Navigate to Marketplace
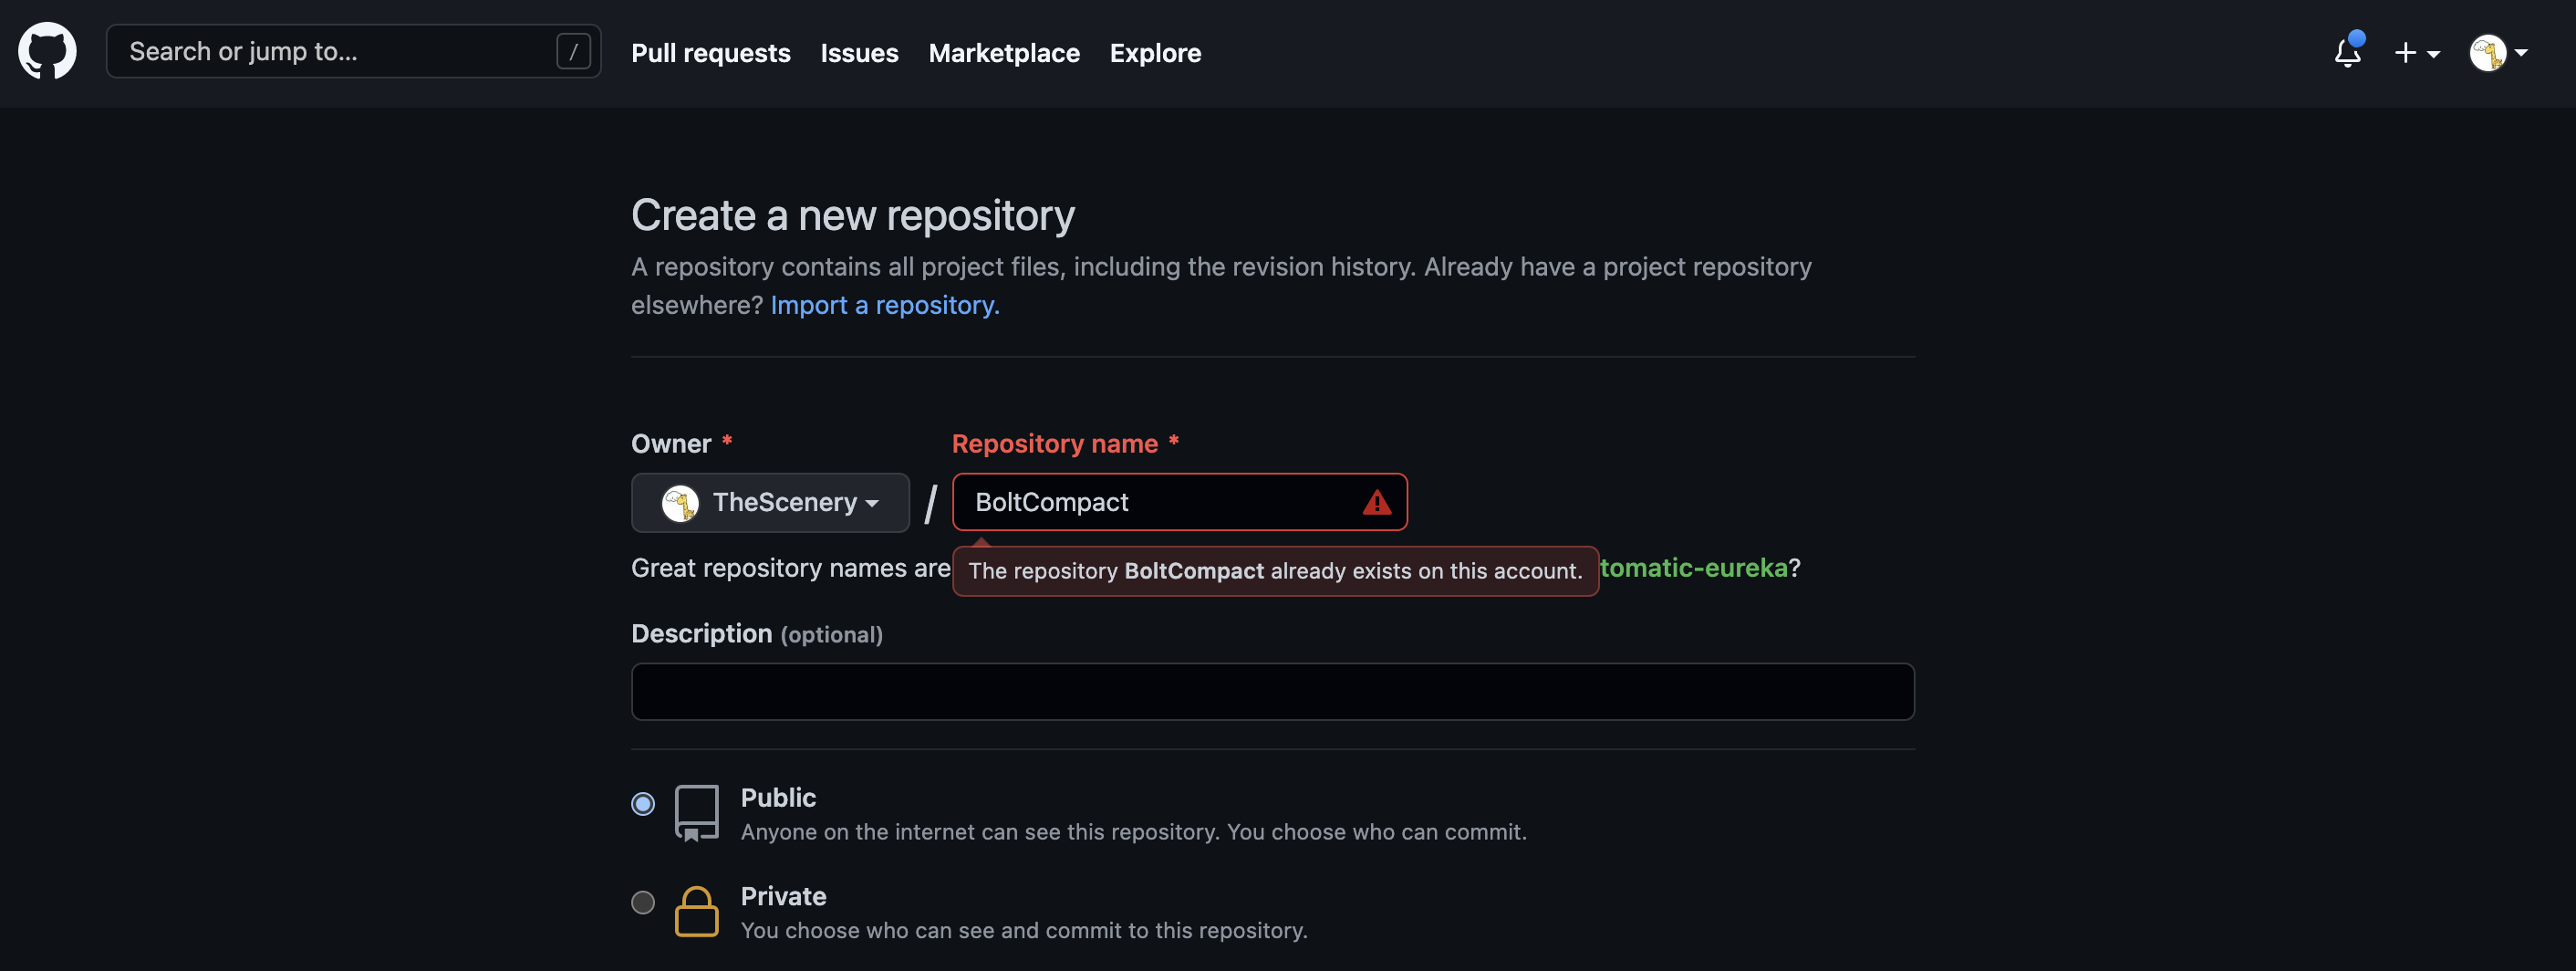Image resolution: width=2576 pixels, height=971 pixels. (x=1004, y=53)
